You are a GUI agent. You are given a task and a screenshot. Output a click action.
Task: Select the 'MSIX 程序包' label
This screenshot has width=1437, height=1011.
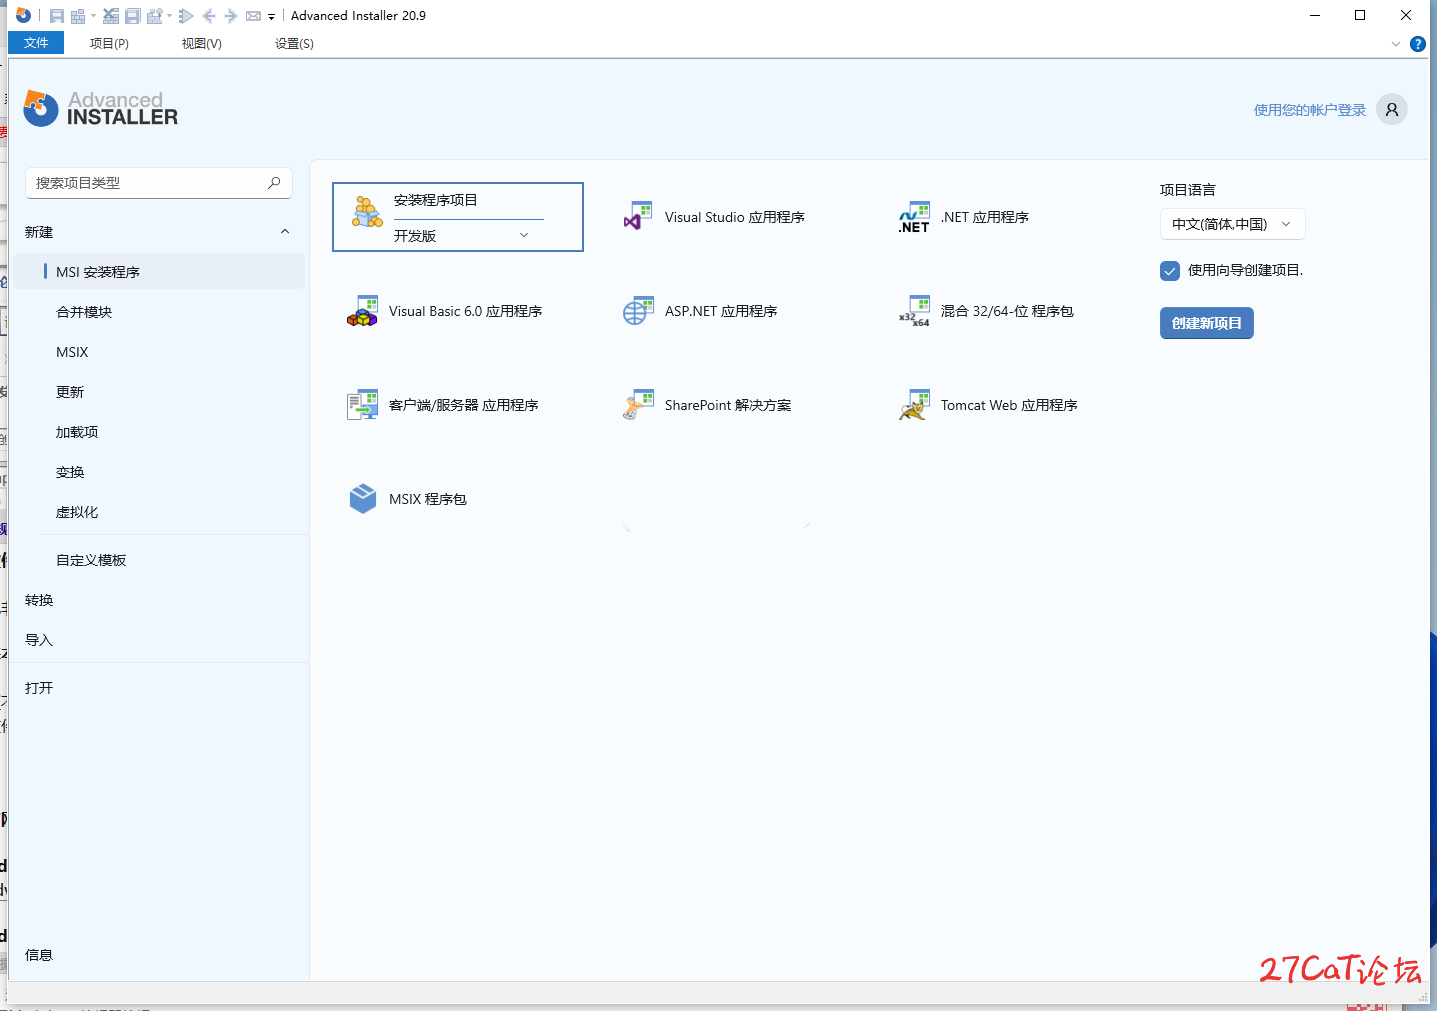[428, 499]
